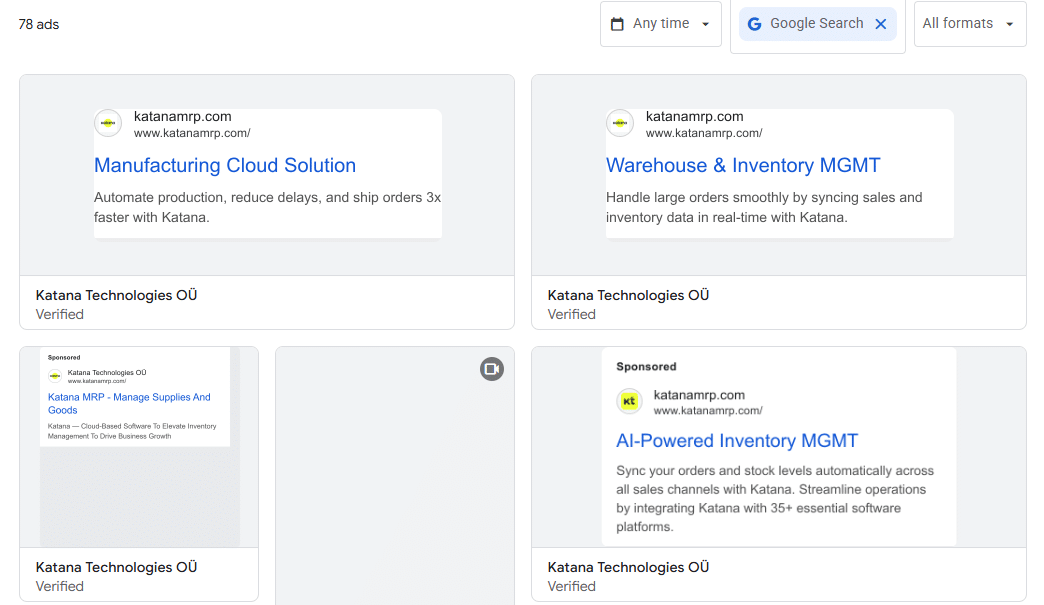Screen dimensions: 1044x605
Task: Click Katana logo in Manufacturing Cloud Solution ad
Action: [x=108, y=123]
